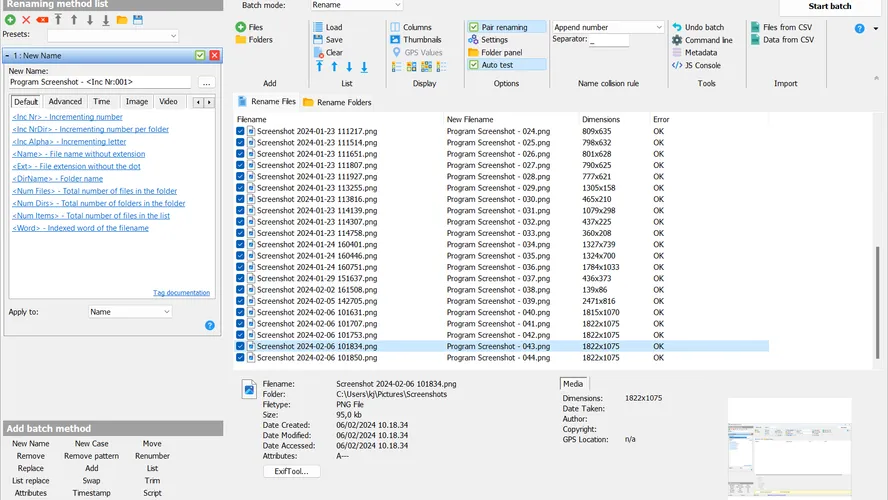Move selected file to bottom of file list
888x500 pixels.
(x=364, y=67)
